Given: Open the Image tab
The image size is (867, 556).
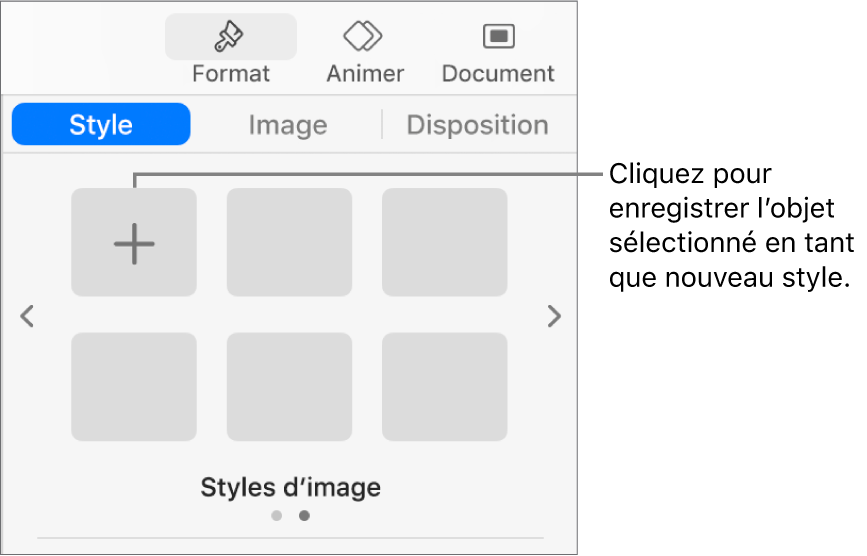Looking at the screenshot, I should [288, 125].
